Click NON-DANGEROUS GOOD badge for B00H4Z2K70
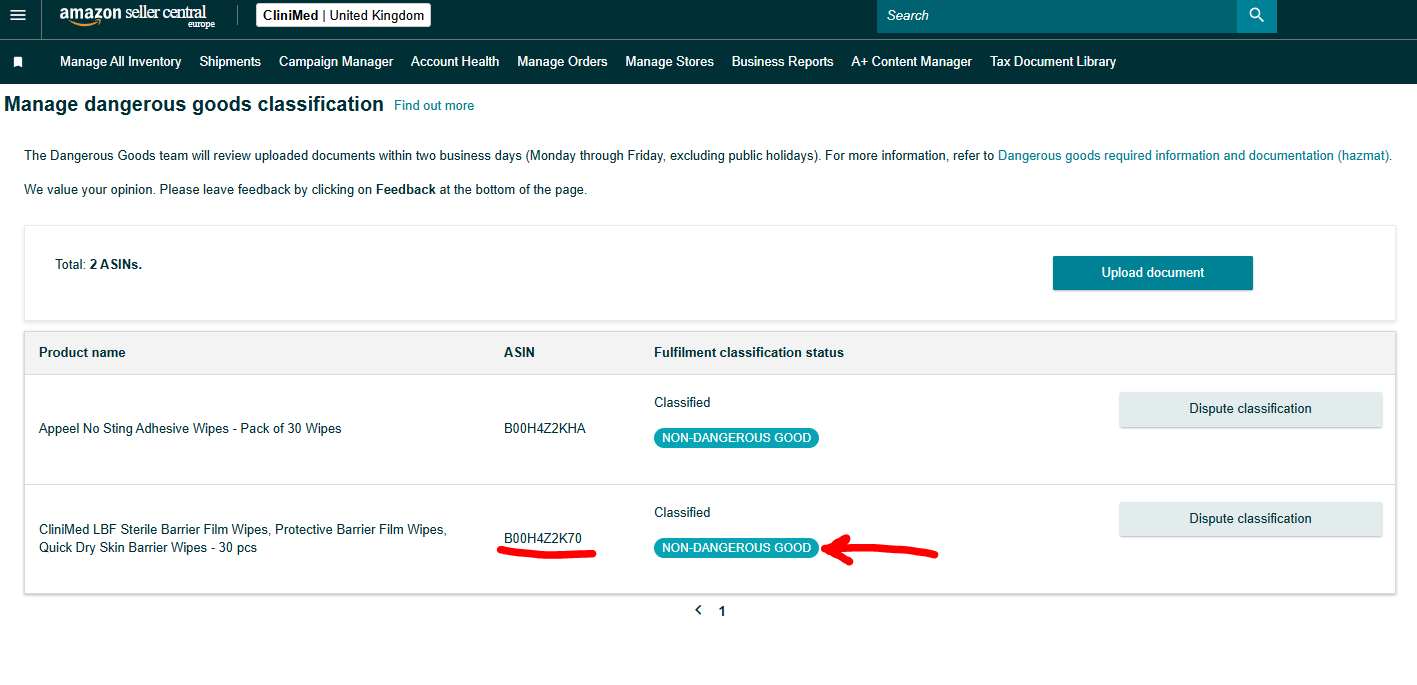The width and height of the screenshot is (1417, 685). [x=736, y=548]
